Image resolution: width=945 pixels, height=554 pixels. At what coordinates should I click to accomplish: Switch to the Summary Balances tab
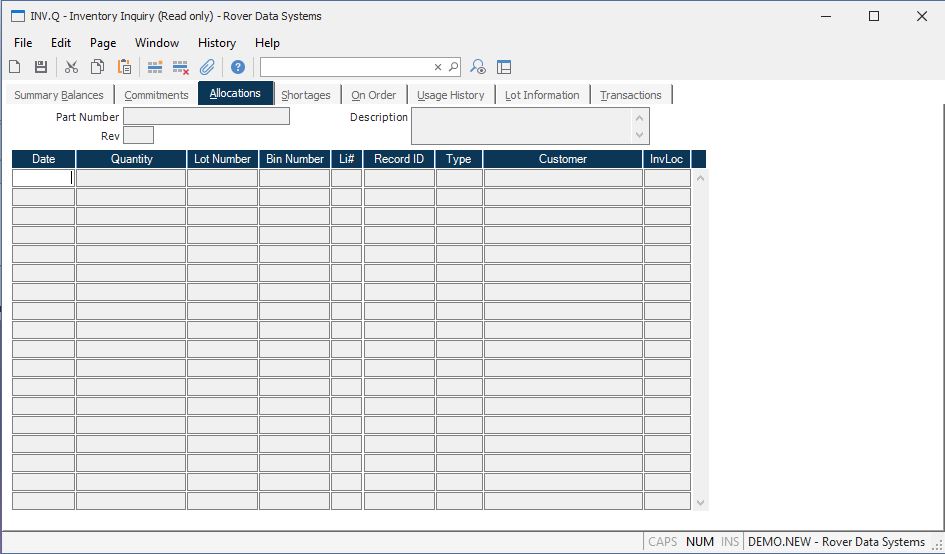(x=59, y=95)
